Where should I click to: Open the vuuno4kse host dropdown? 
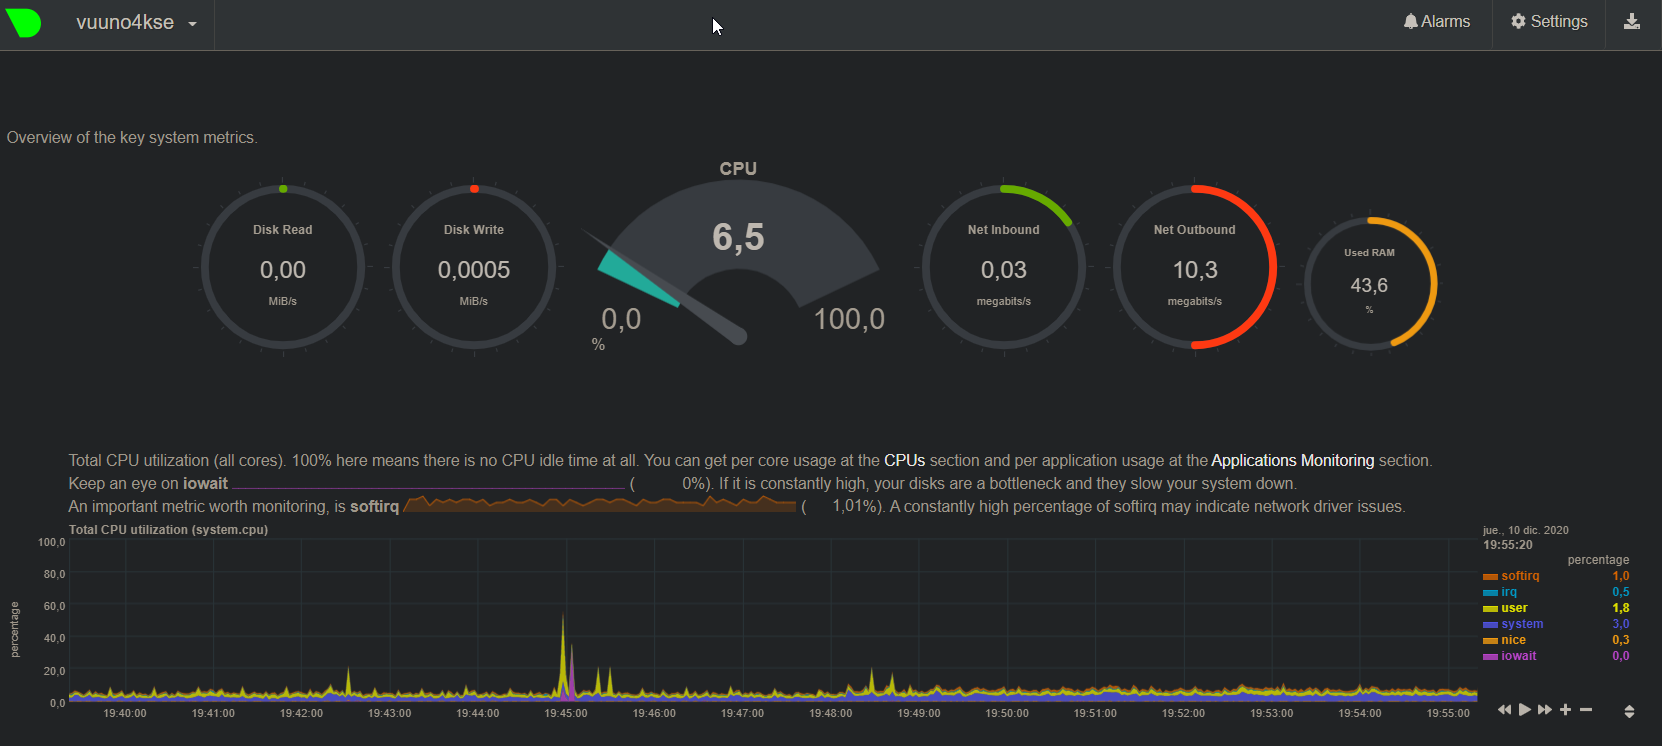click(136, 23)
